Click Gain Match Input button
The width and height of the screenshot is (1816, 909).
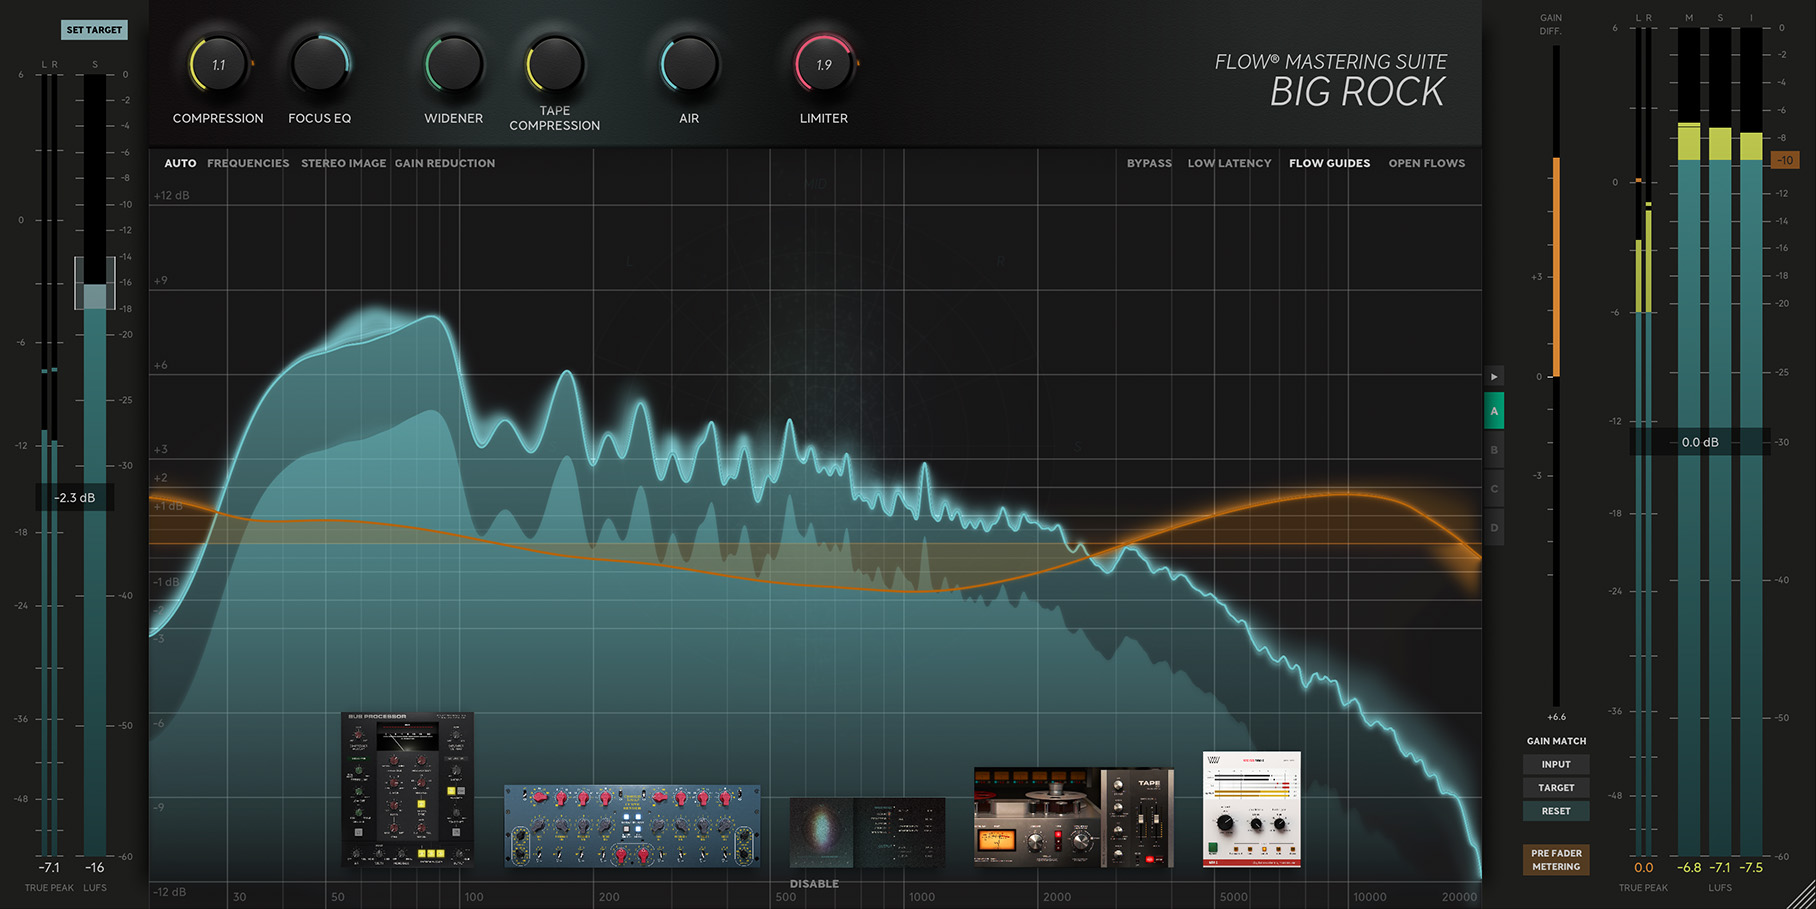click(x=1556, y=764)
